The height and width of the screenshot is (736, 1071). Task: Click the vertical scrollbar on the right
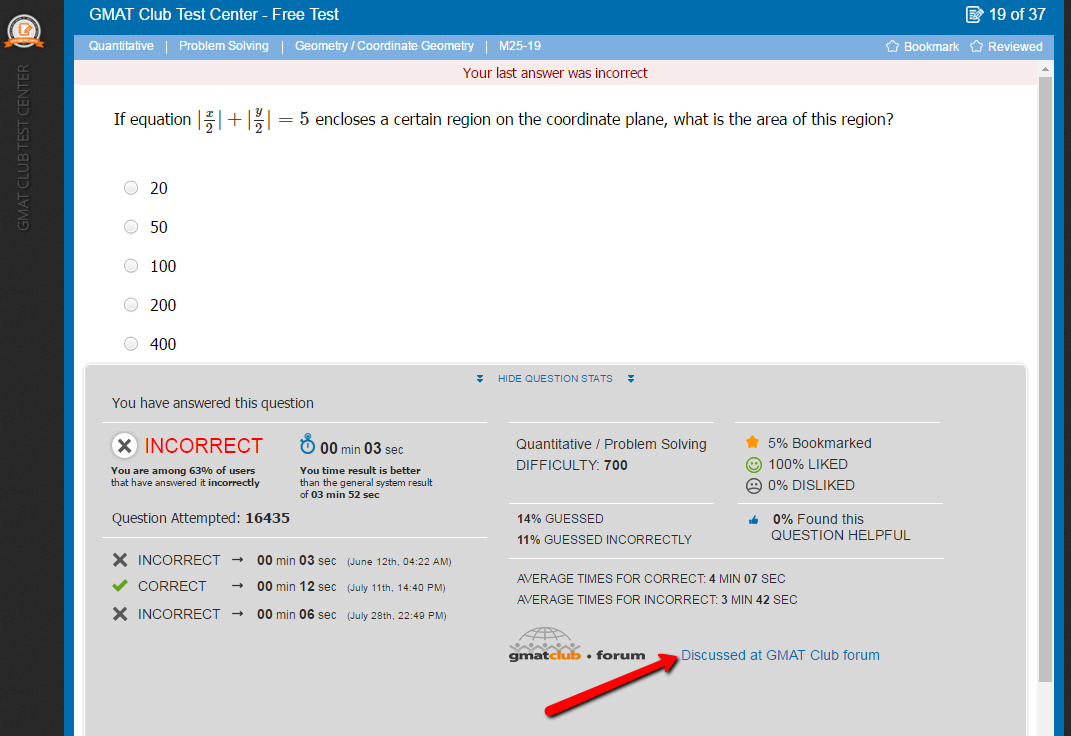(1046, 380)
